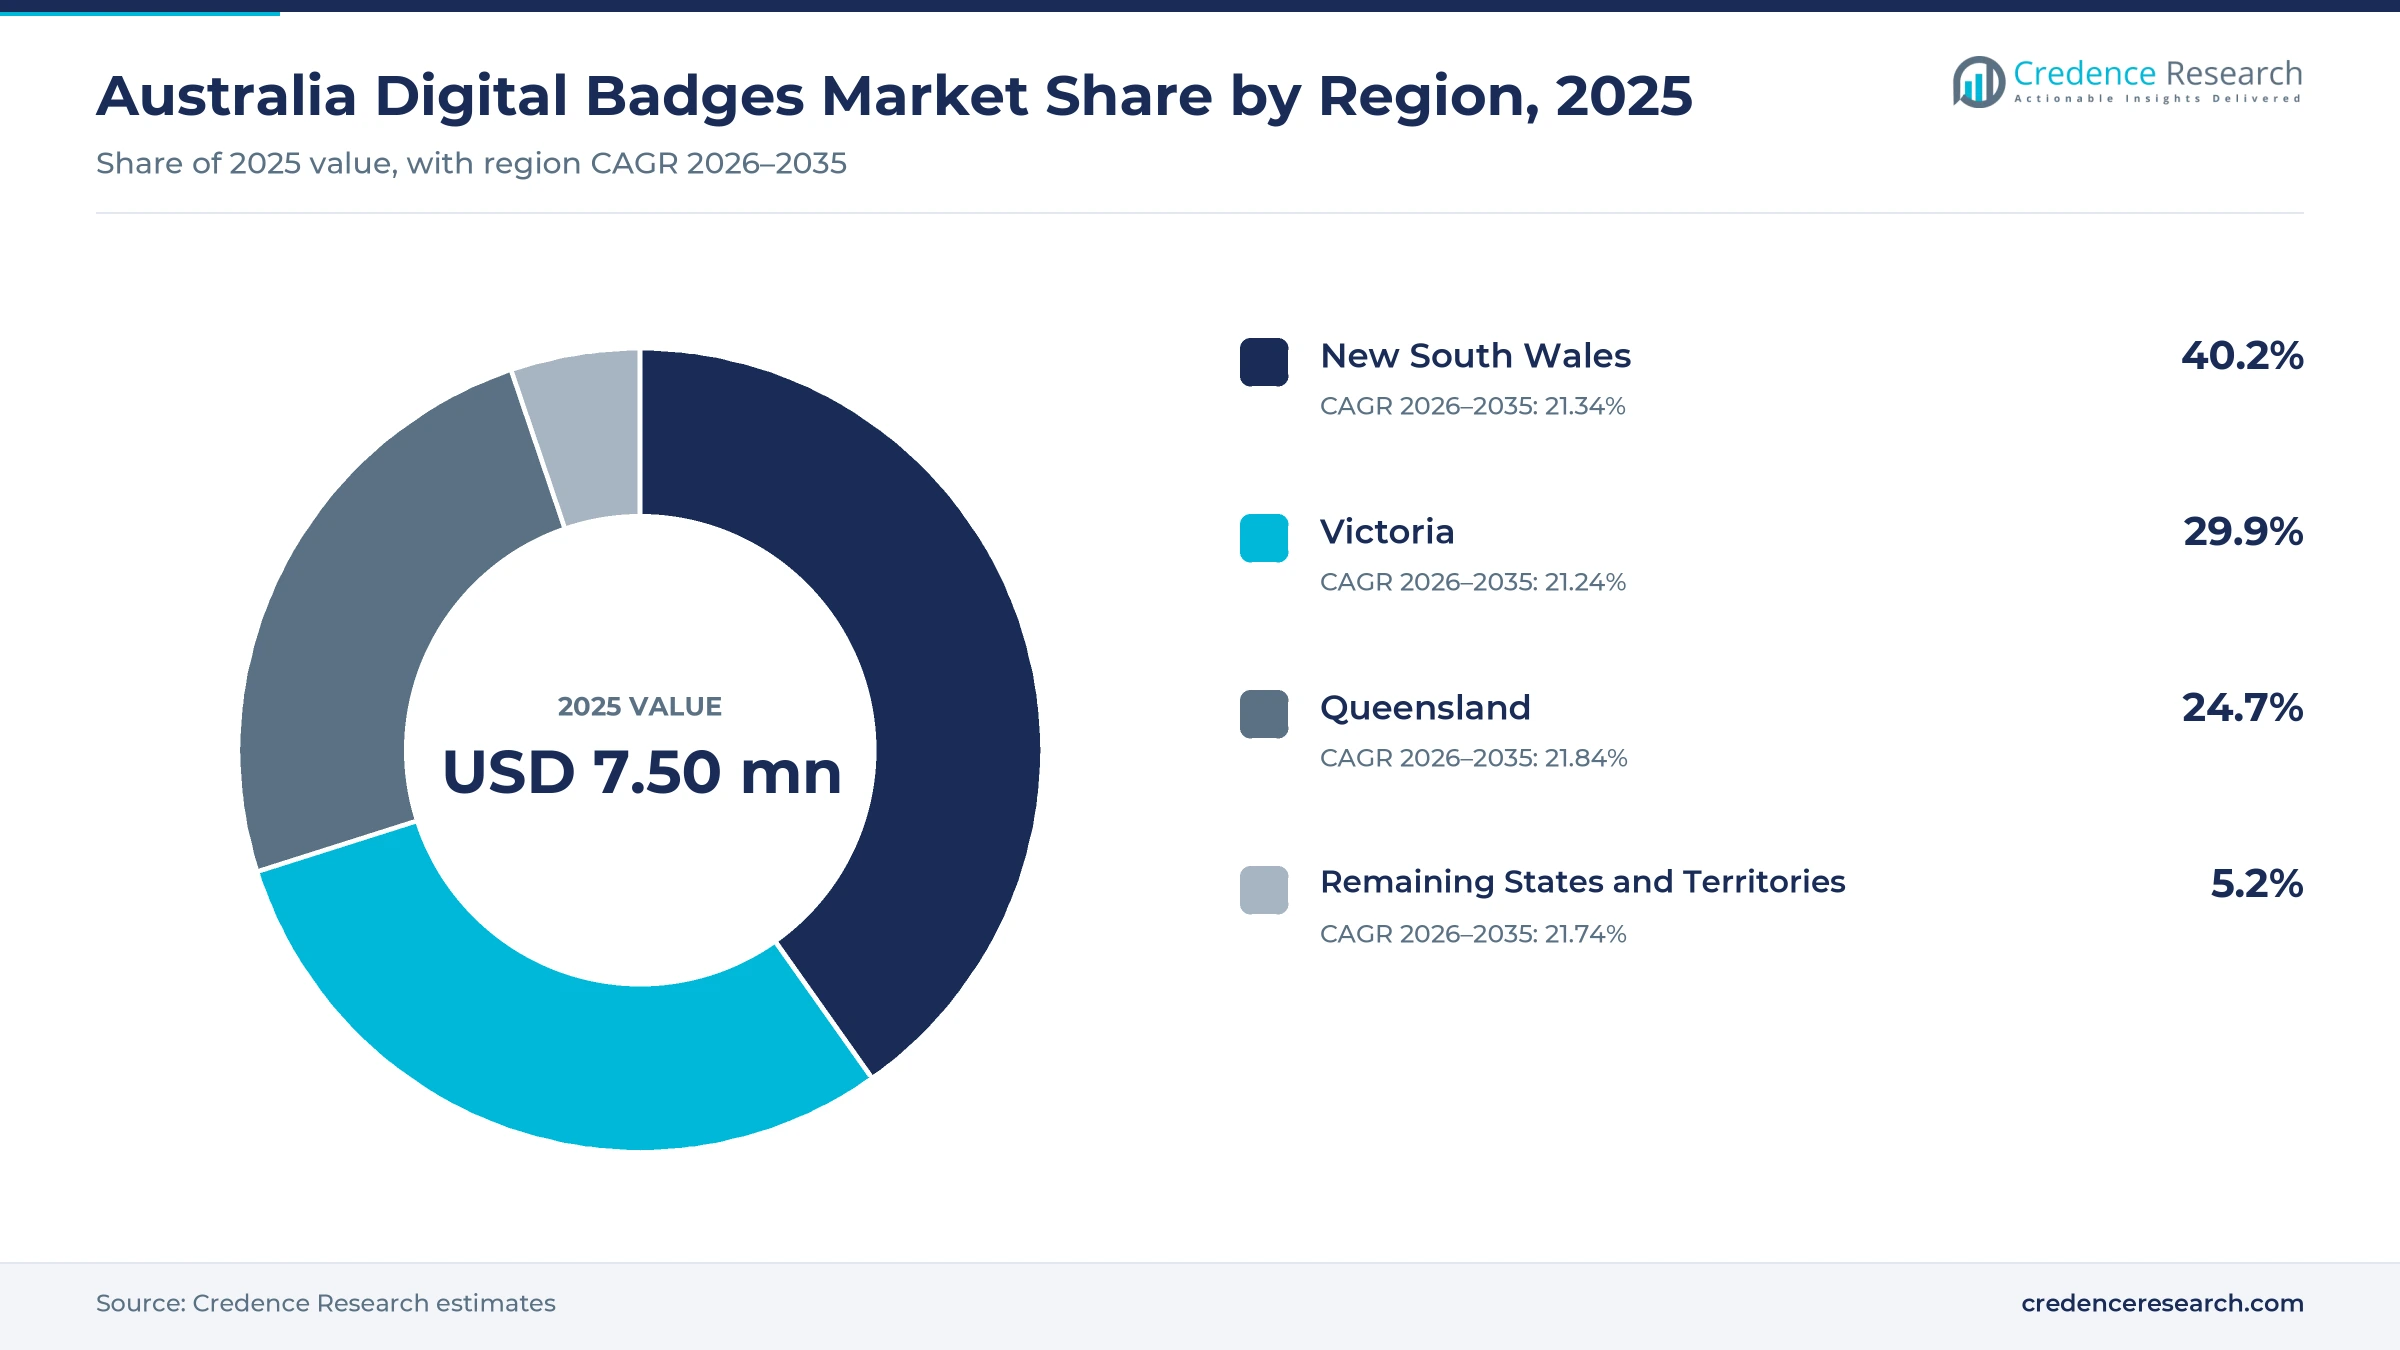Screen dimensions: 2400x1350
Task: Click the New South Wales legend swatch
Action: (x=1264, y=362)
